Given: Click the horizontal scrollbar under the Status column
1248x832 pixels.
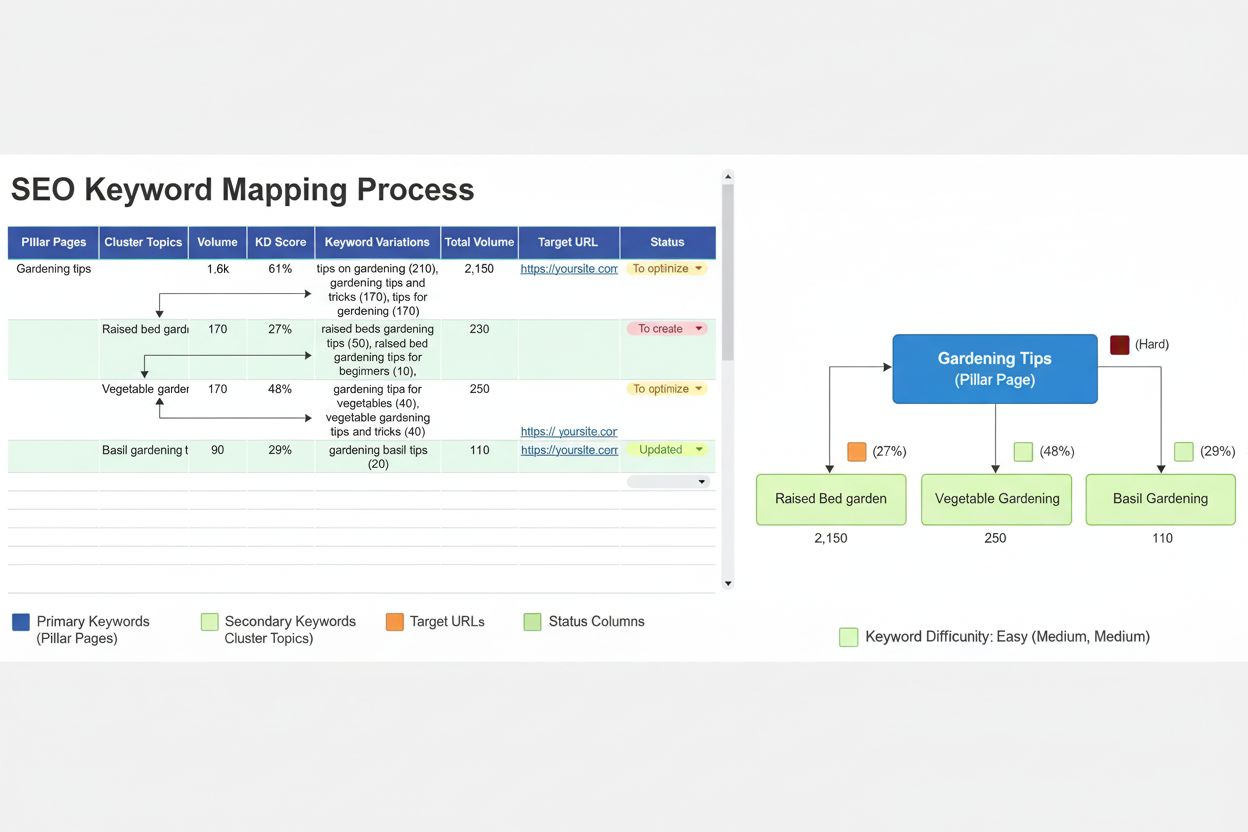Looking at the screenshot, I should tap(666, 481).
